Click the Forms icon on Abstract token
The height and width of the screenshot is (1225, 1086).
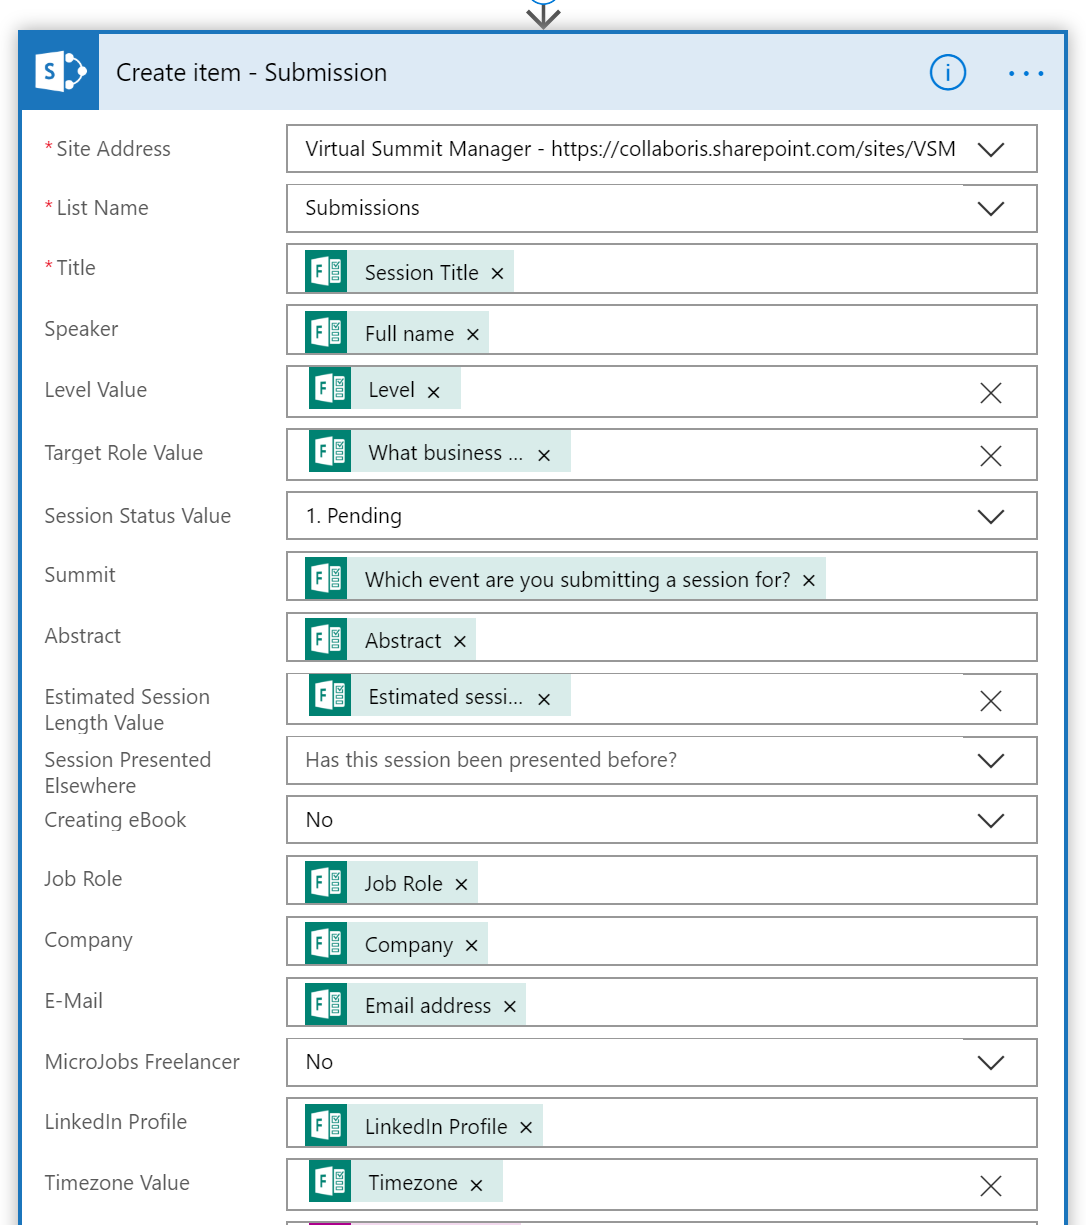(x=327, y=640)
